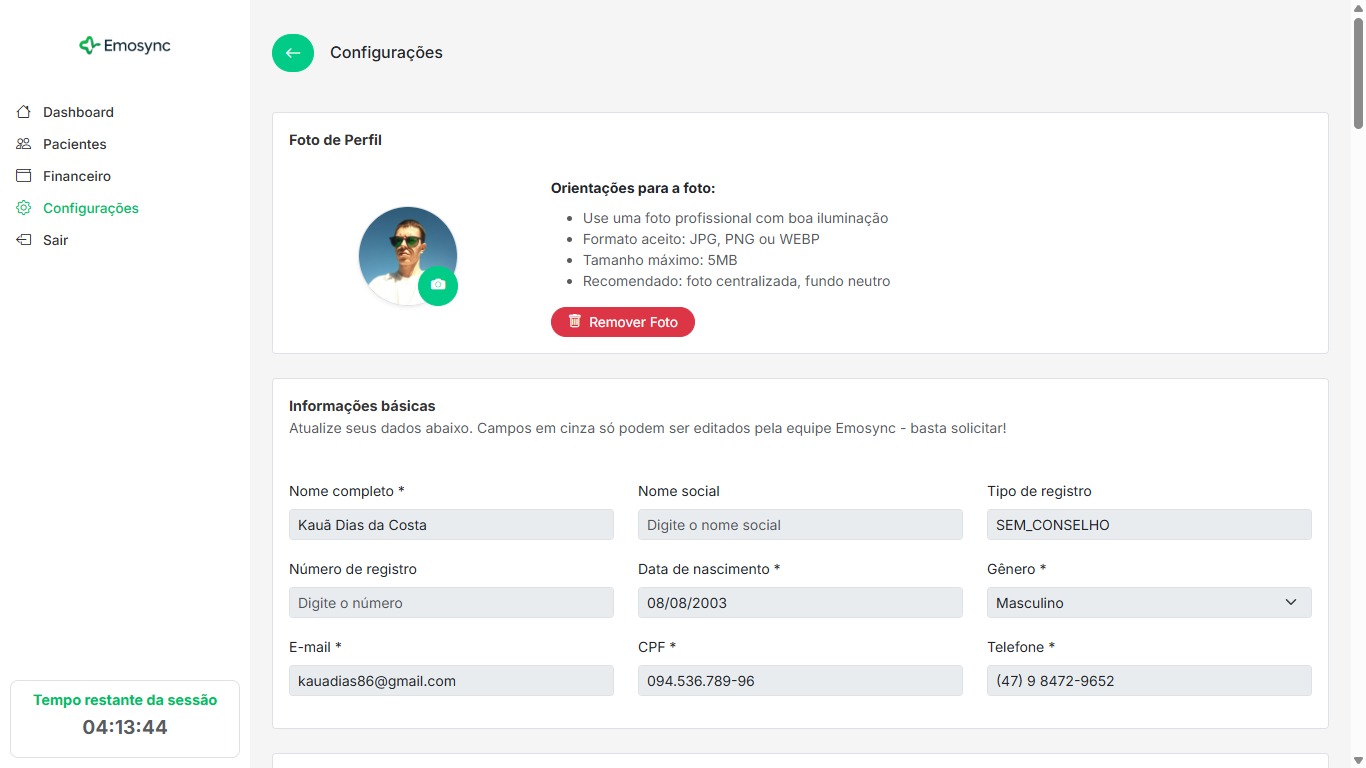Viewport: 1366px width, 768px height.
Task: Click the profile photo thumbnail
Action: pos(400,250)
